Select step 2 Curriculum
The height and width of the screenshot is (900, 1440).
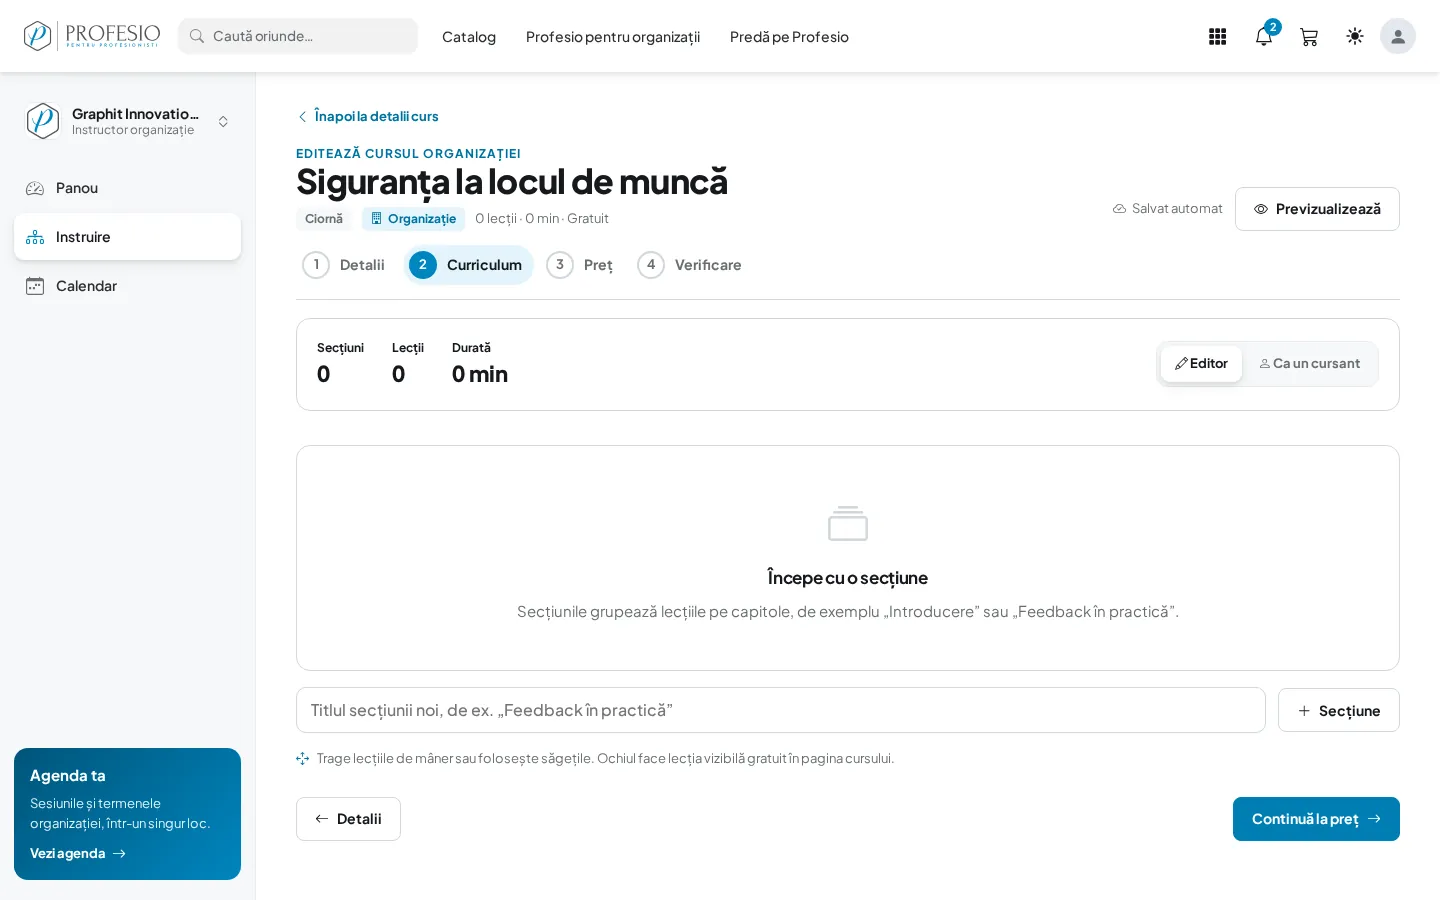[x=468, y=265]
